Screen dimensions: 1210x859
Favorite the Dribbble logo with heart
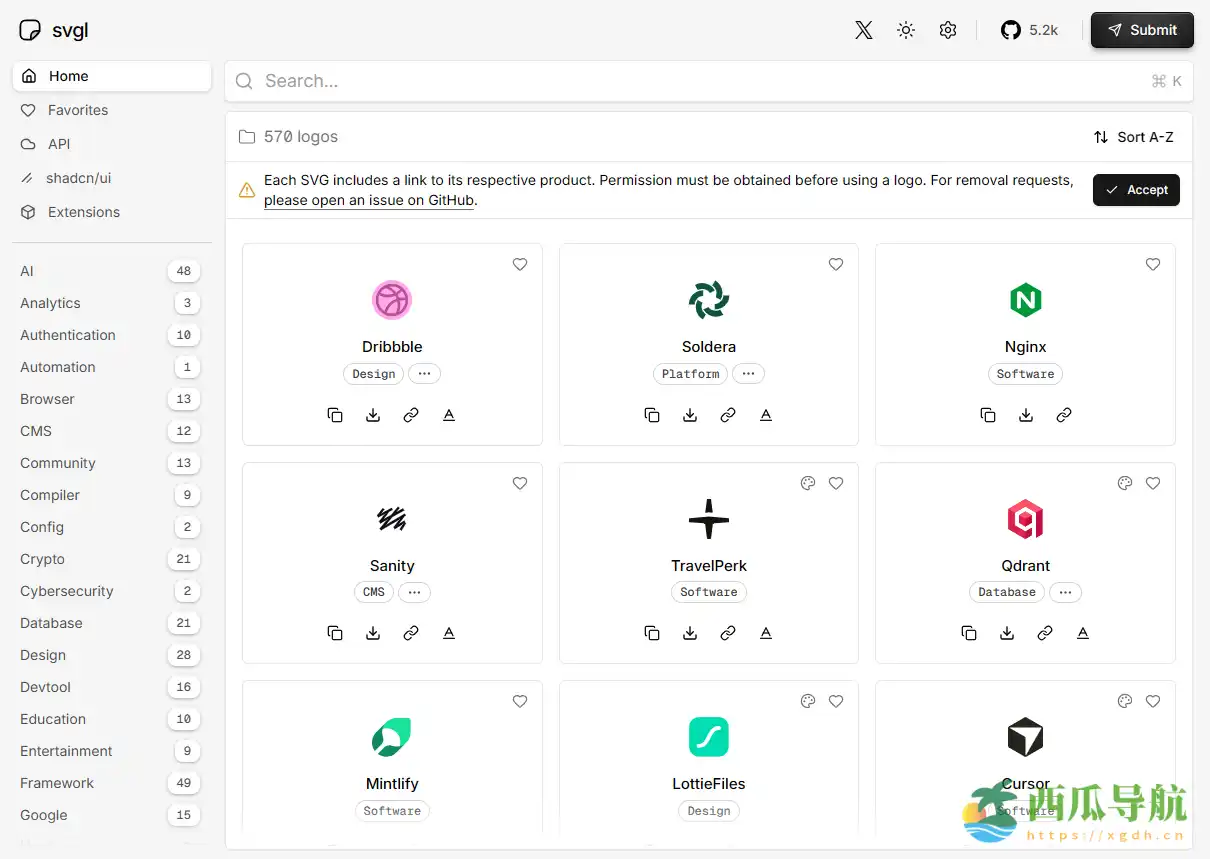point(520,265)
